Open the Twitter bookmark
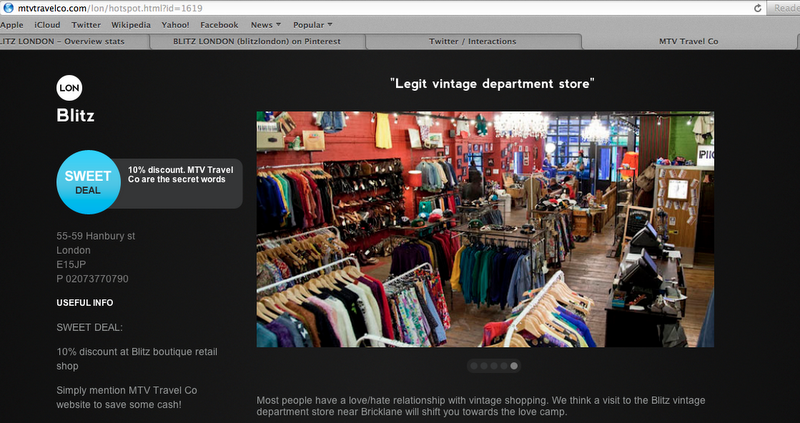This screenshot has height=423, width=800. [x=86, y=24]
